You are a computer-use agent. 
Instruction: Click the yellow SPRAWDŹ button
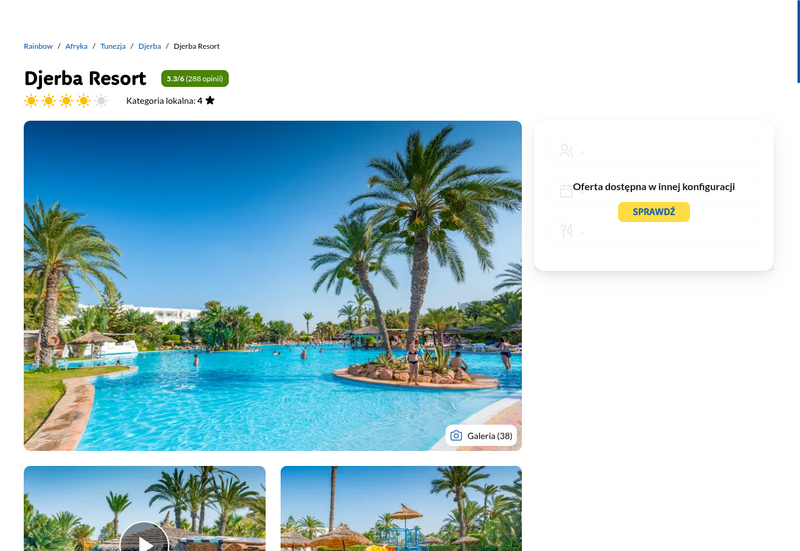click(654, 212)
